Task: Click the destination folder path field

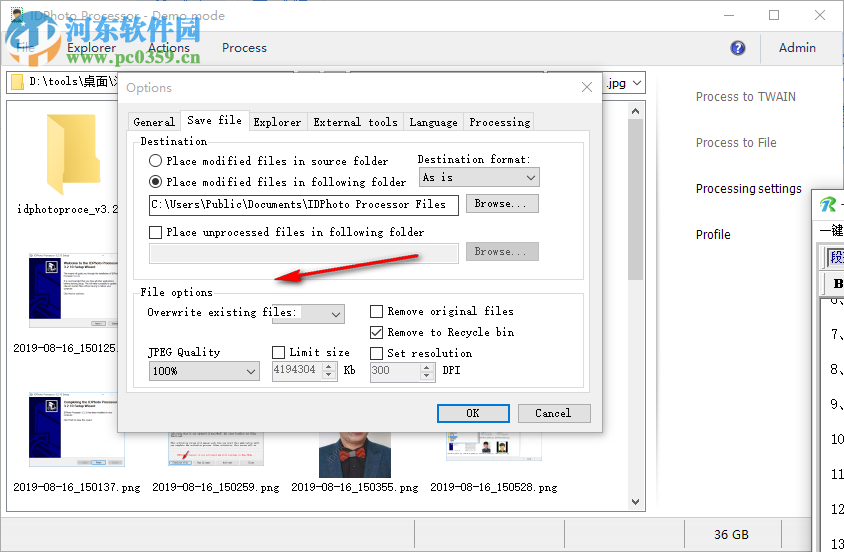Action: tap(304, 205)
